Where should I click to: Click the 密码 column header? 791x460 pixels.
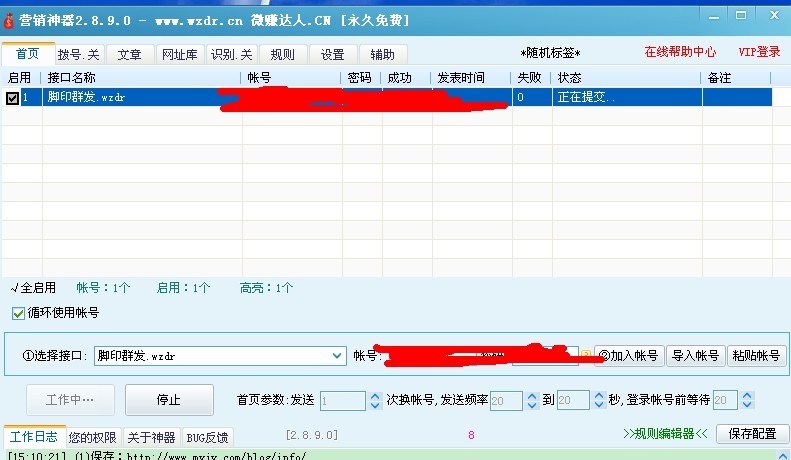tap(360, 78)
